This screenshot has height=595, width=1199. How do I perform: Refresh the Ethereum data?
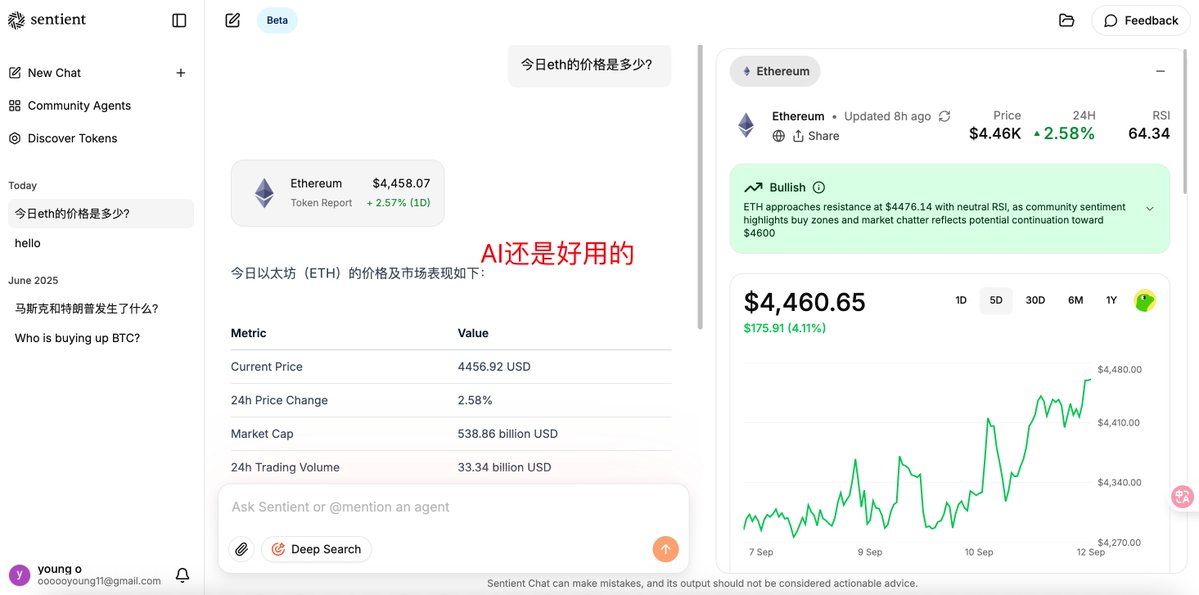(944, 116)
